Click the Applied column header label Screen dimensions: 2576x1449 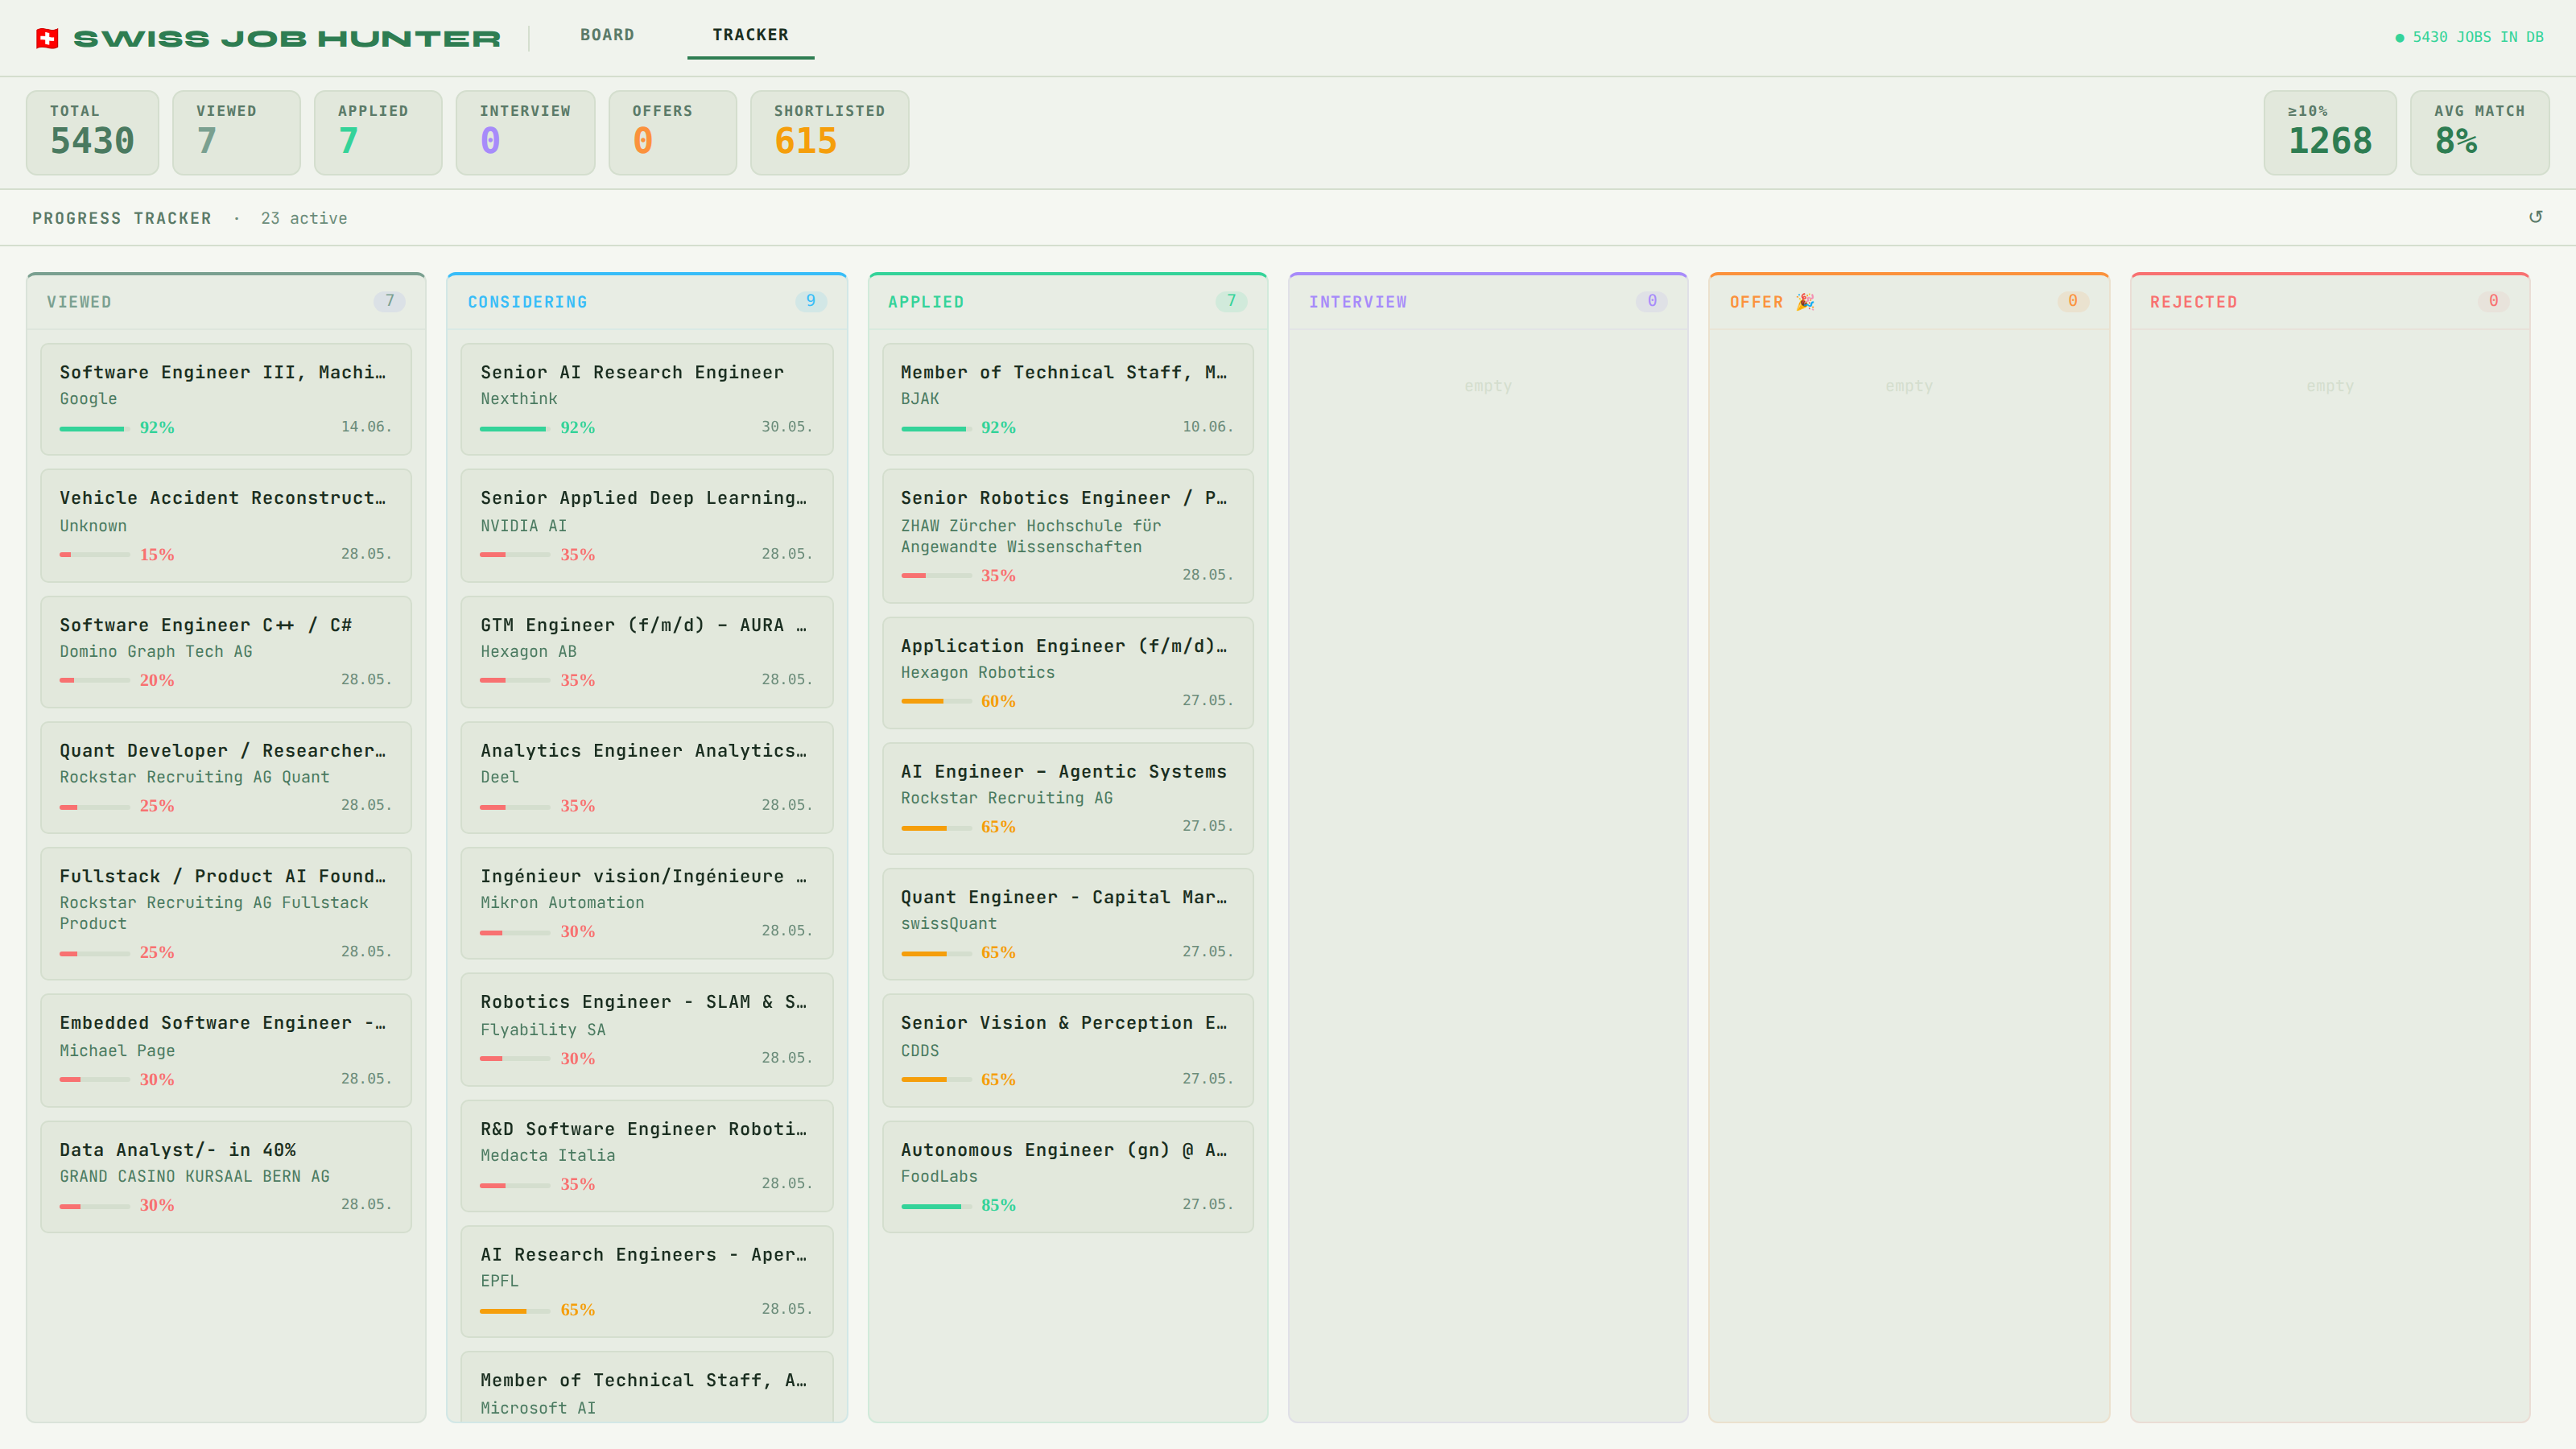(x=926, y=302)
